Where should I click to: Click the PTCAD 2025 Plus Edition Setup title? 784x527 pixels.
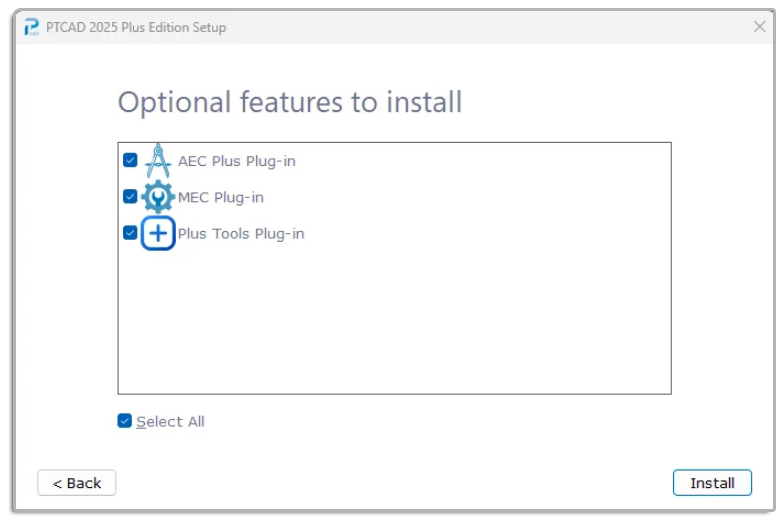136,28
